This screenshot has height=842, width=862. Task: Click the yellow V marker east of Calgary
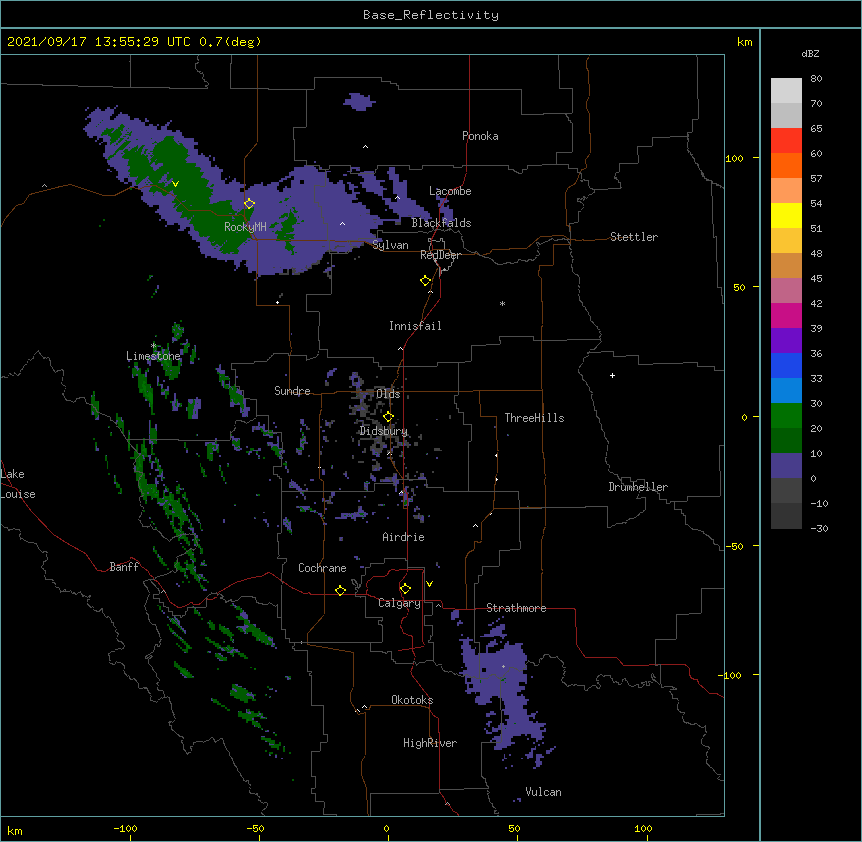coord(429,584)
